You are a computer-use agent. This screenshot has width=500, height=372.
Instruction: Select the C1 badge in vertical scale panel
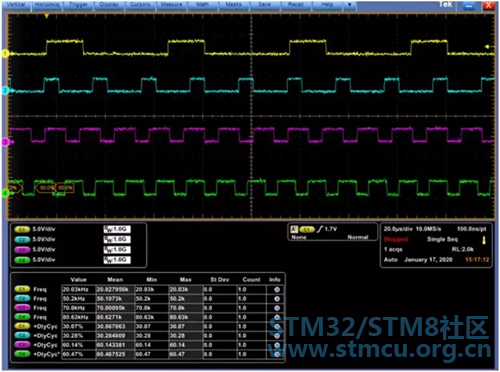point(22,229)
